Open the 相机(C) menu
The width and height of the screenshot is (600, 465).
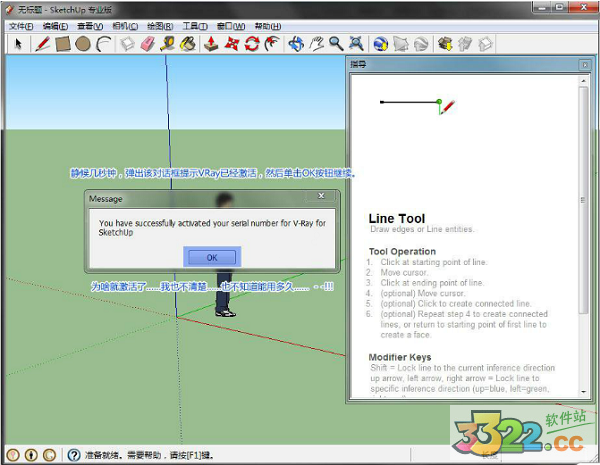[125, 26]
